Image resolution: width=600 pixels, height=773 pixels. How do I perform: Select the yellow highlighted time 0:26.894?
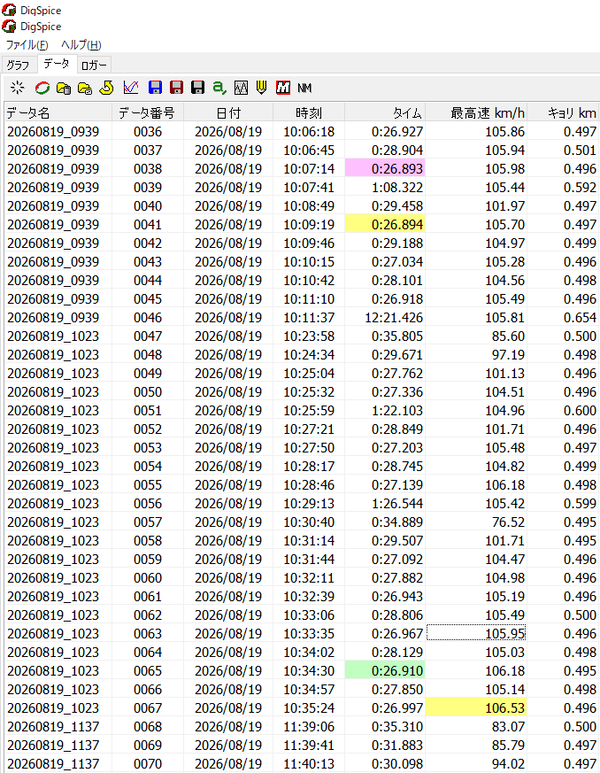click(385, 224)
